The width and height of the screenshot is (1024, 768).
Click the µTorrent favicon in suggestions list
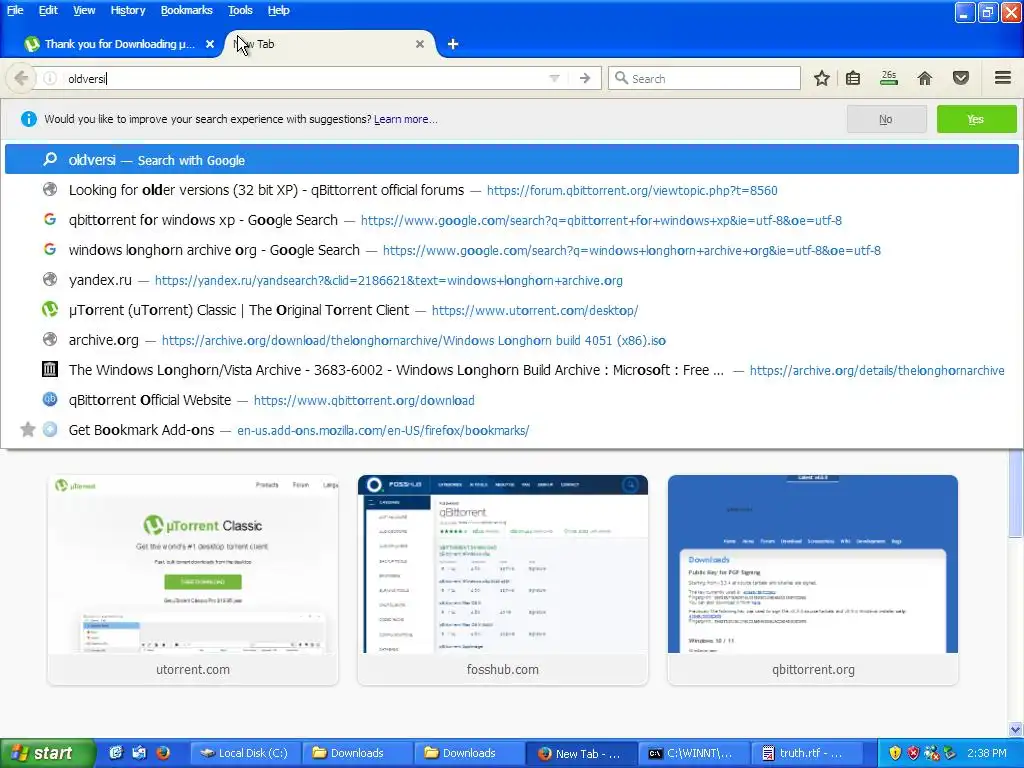(x=50, y=310)
